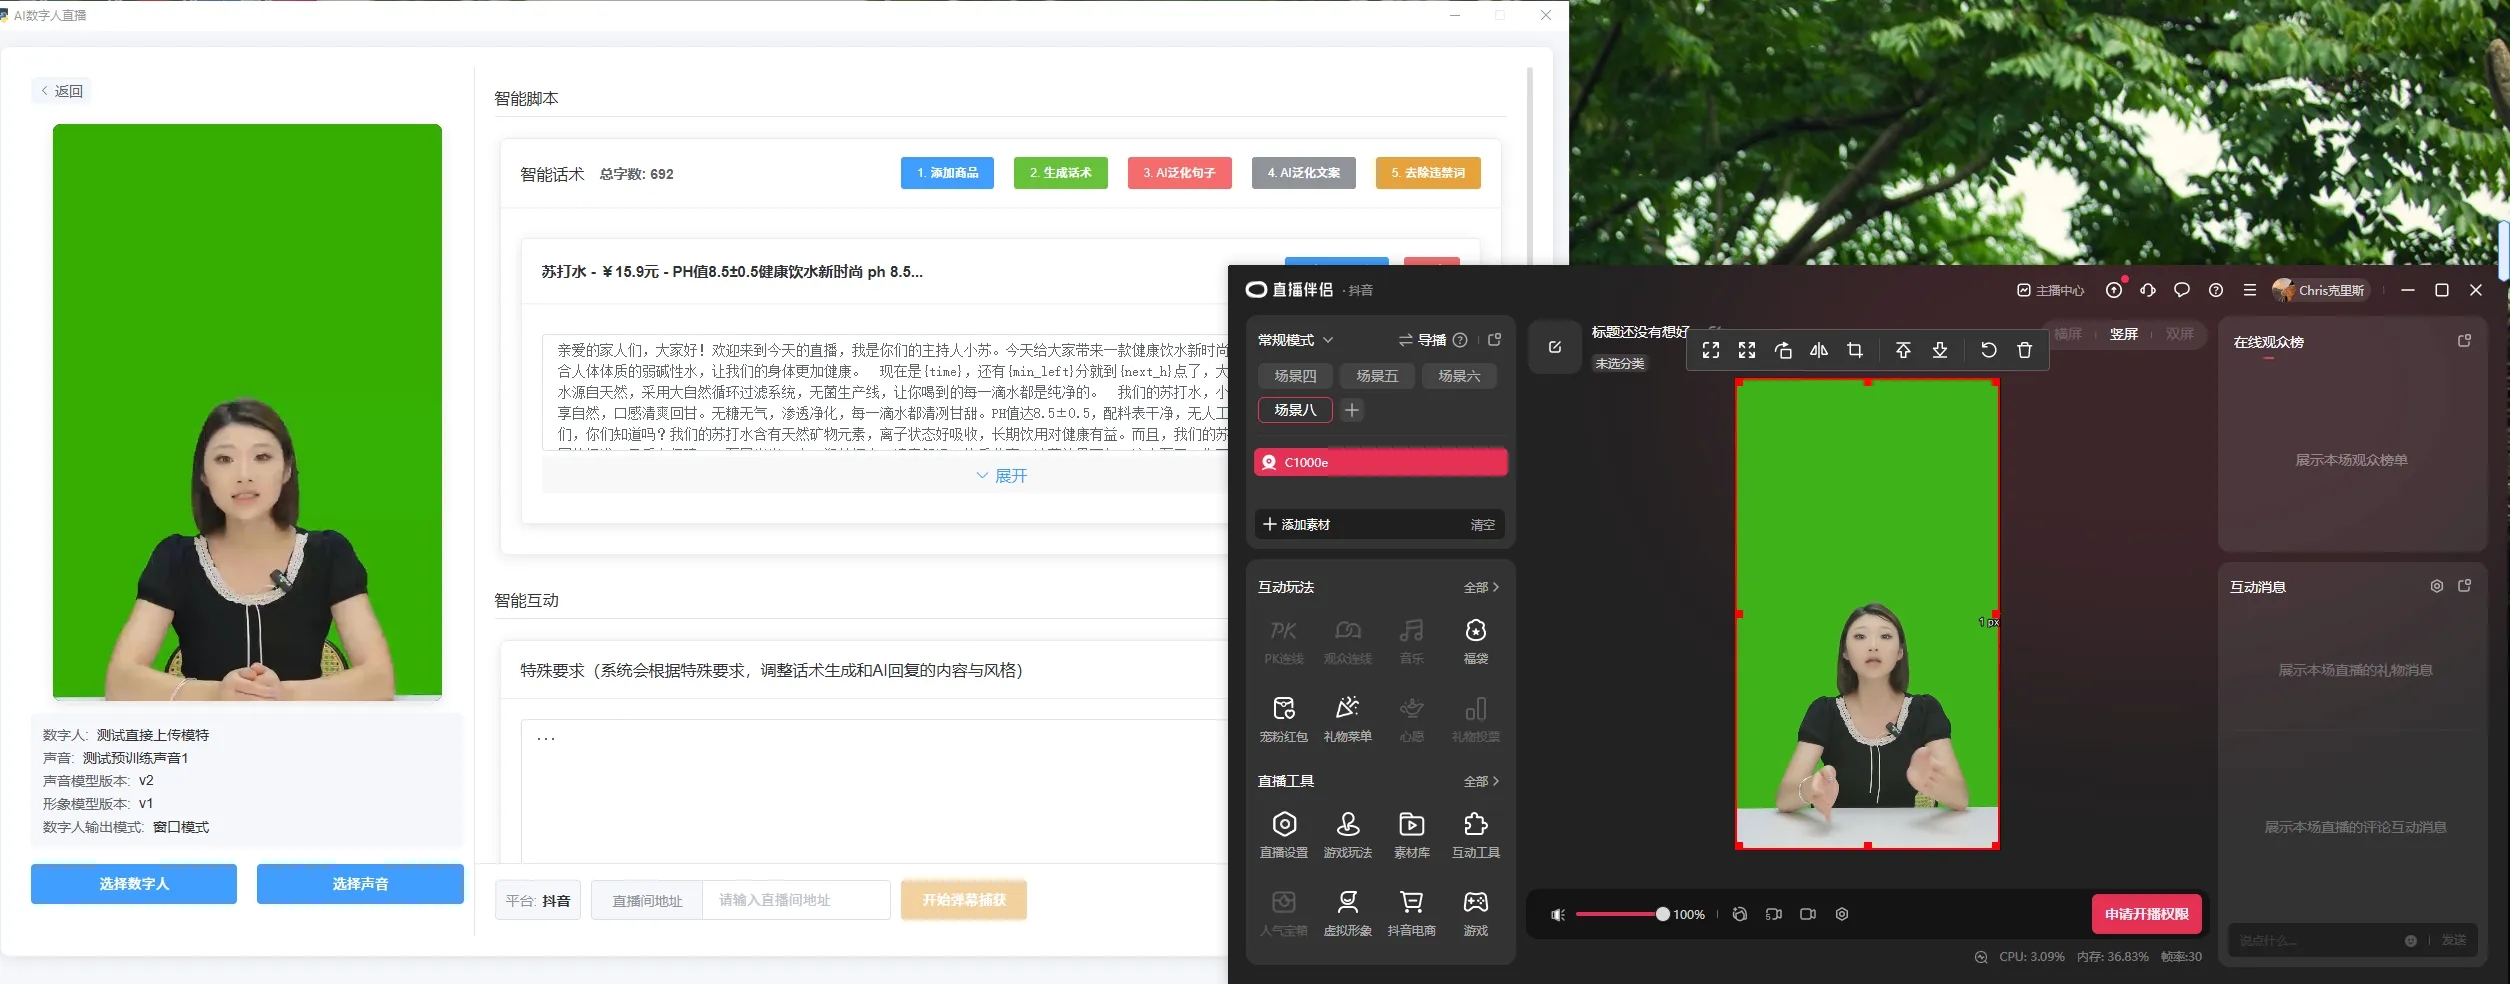This screenshot has height=984, width=2510.
Task: Click the camera icon in bottom control bar
Action: [x=1808, y=914]
